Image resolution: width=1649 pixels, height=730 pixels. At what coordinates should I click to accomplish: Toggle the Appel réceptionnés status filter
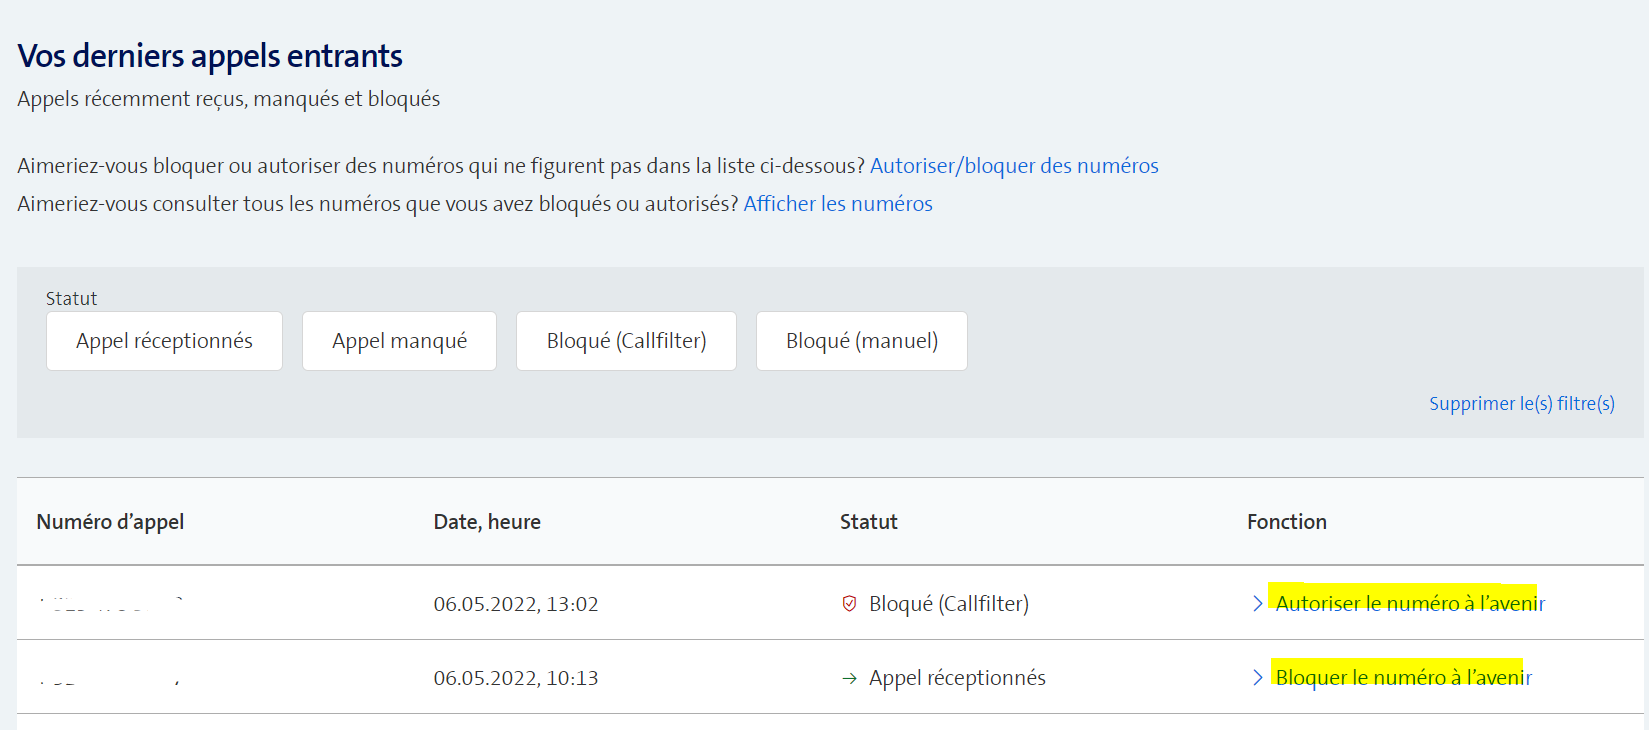164,341
